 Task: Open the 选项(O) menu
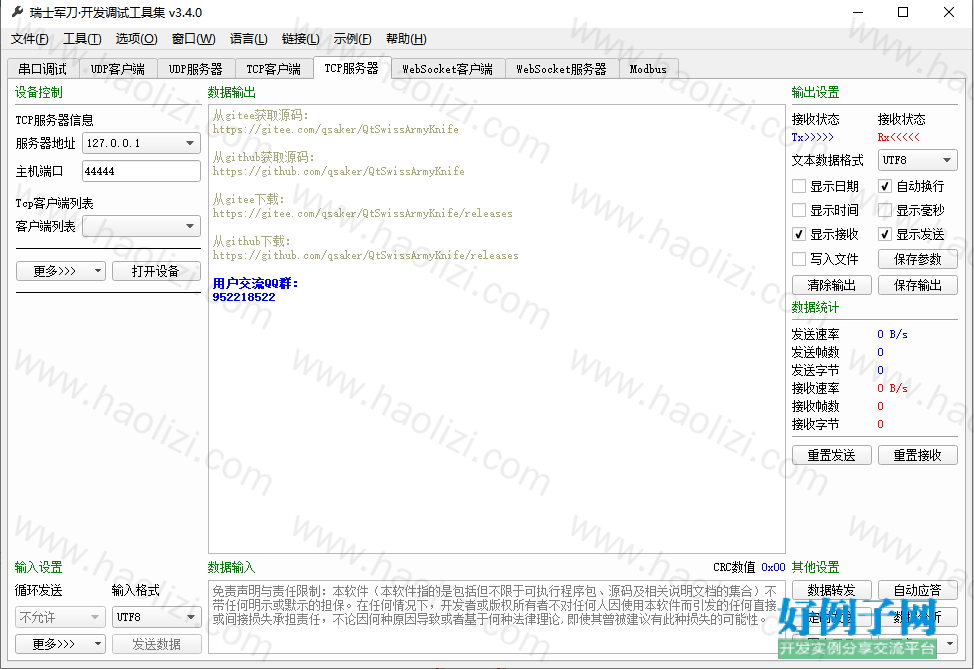point(136,39)
